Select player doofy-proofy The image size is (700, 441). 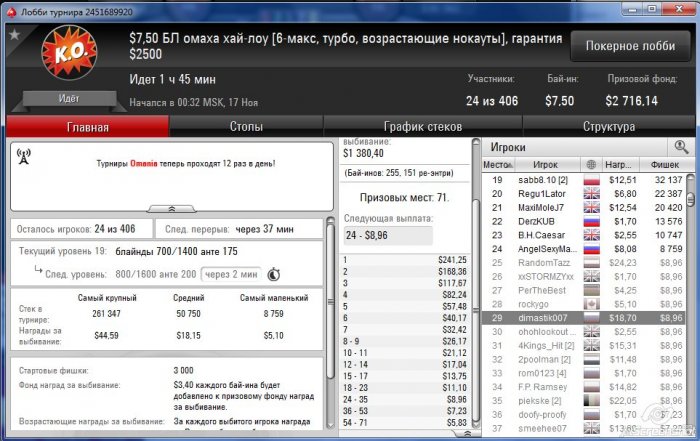pyautogui.click(x=542, y=415)
